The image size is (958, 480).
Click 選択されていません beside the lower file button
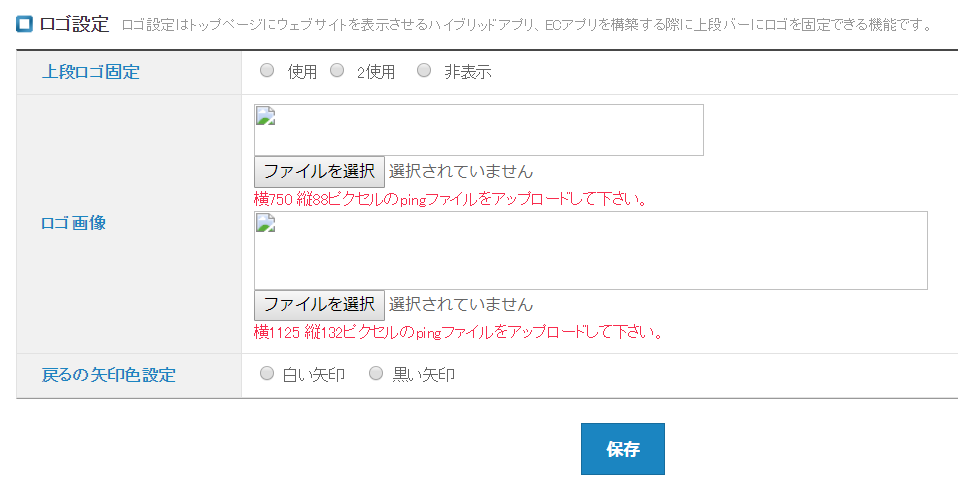coord(461,304)
